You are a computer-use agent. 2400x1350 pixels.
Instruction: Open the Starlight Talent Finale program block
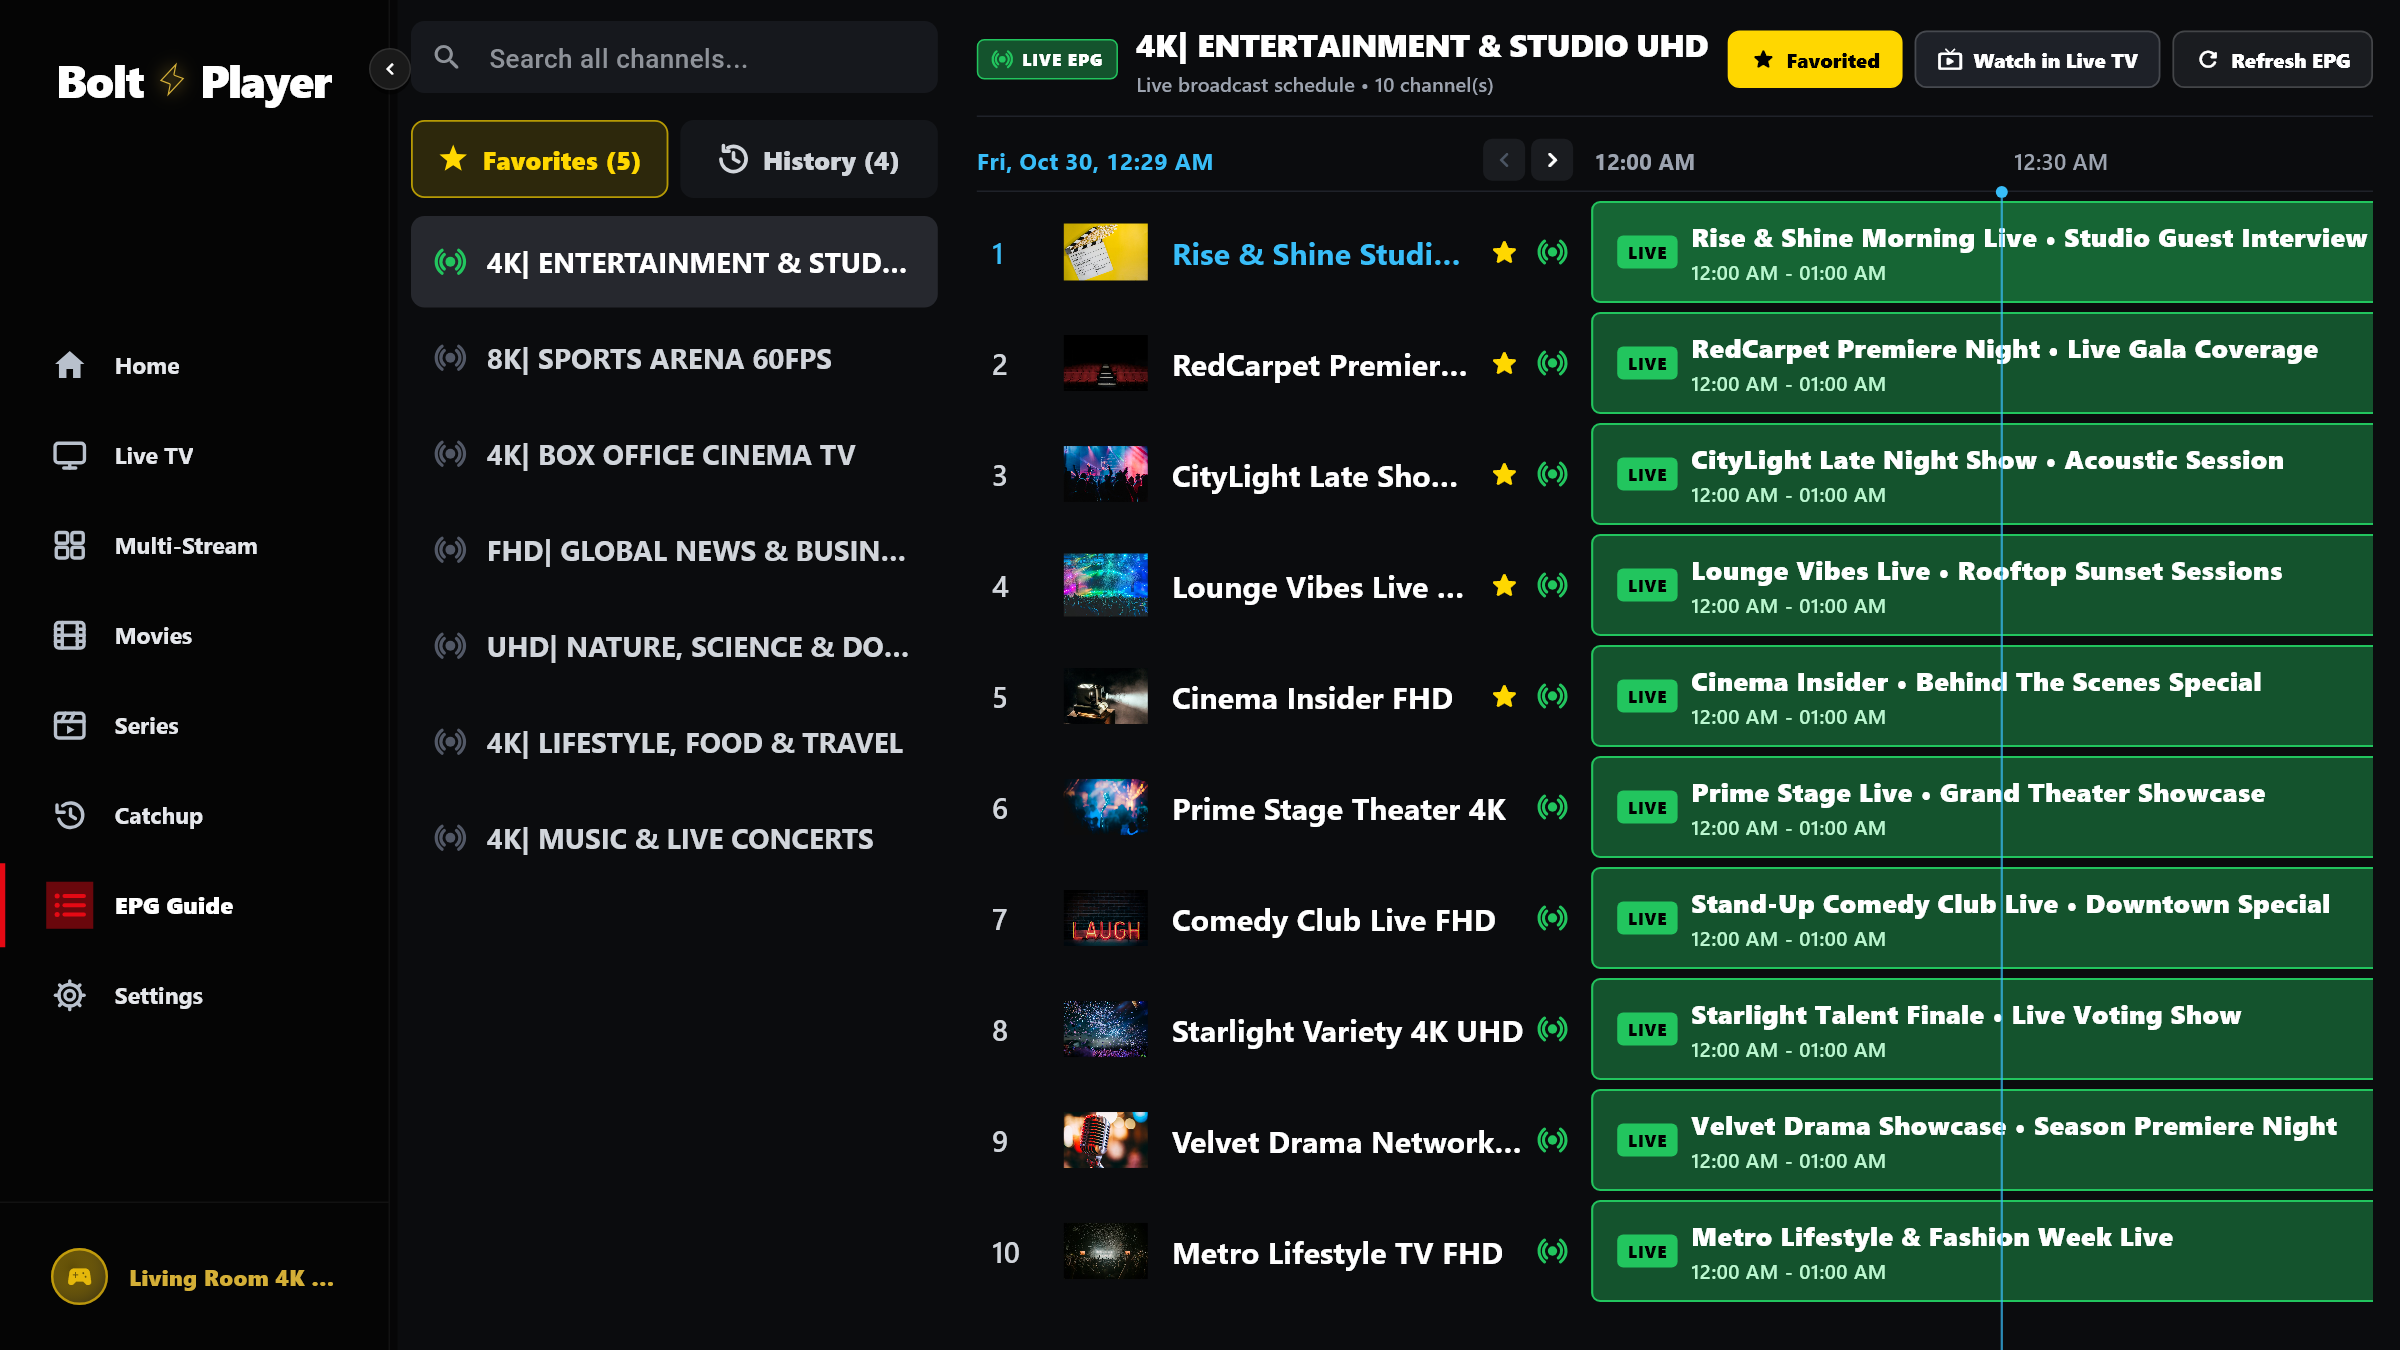[x=1981, y=1029]
